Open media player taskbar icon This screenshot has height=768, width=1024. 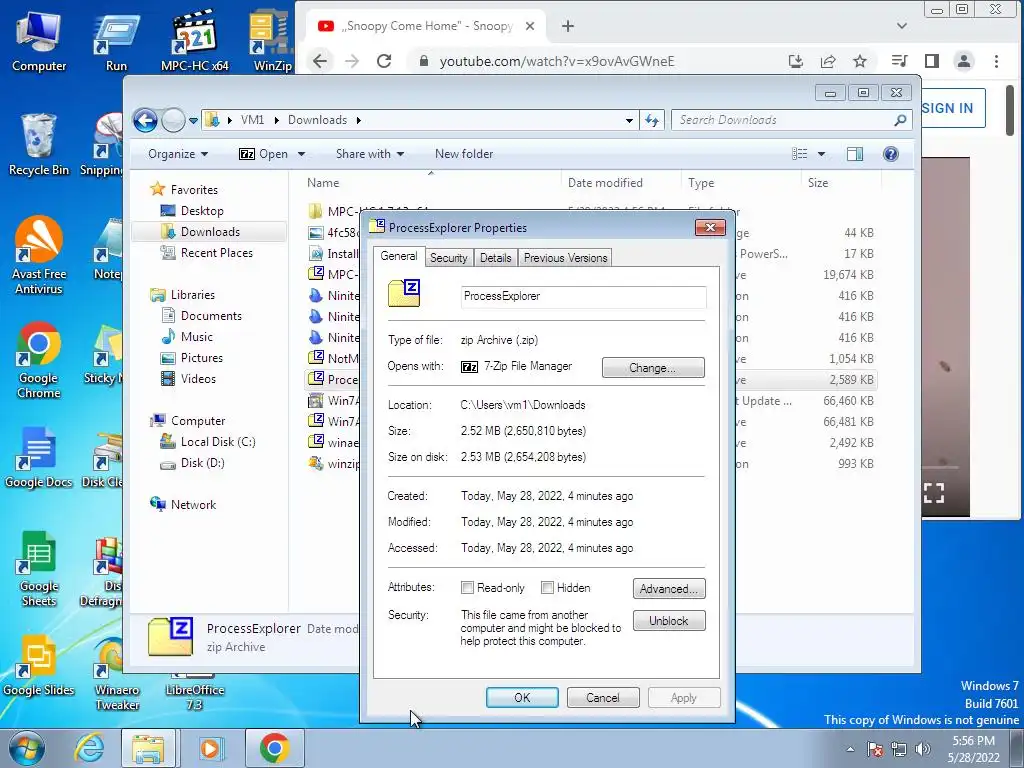[210, 748]
